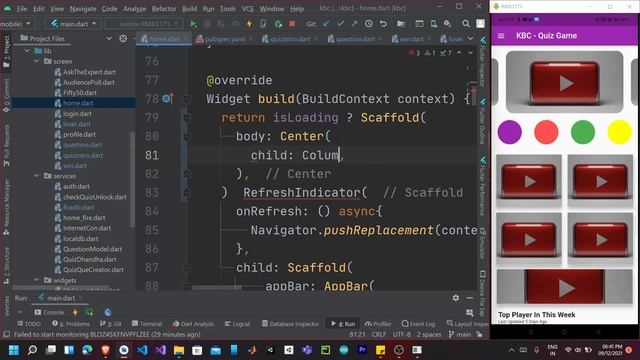Click CRLF line separator in status bar

point(379,334)
